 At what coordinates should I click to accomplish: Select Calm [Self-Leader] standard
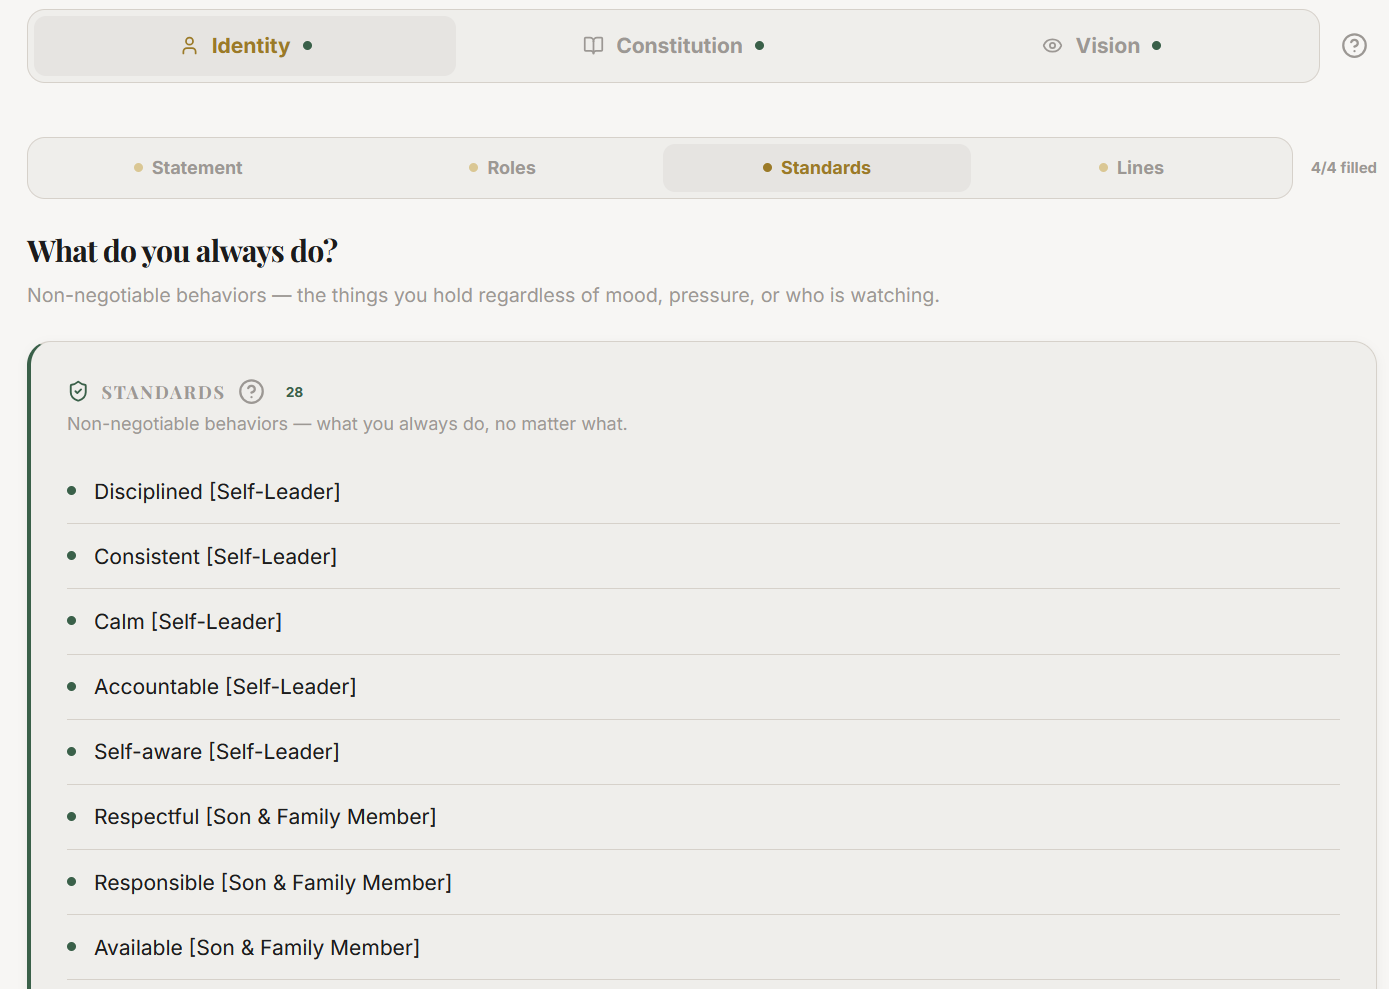703,622
